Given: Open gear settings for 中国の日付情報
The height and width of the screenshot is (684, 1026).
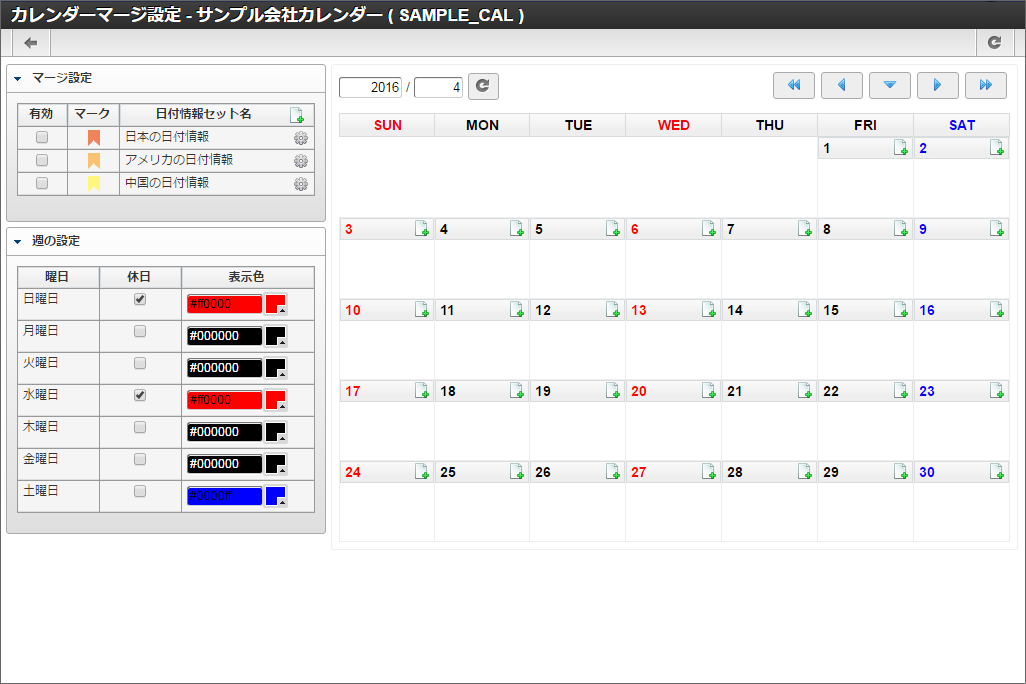Looking at the screenshot, I should (300, 184).
